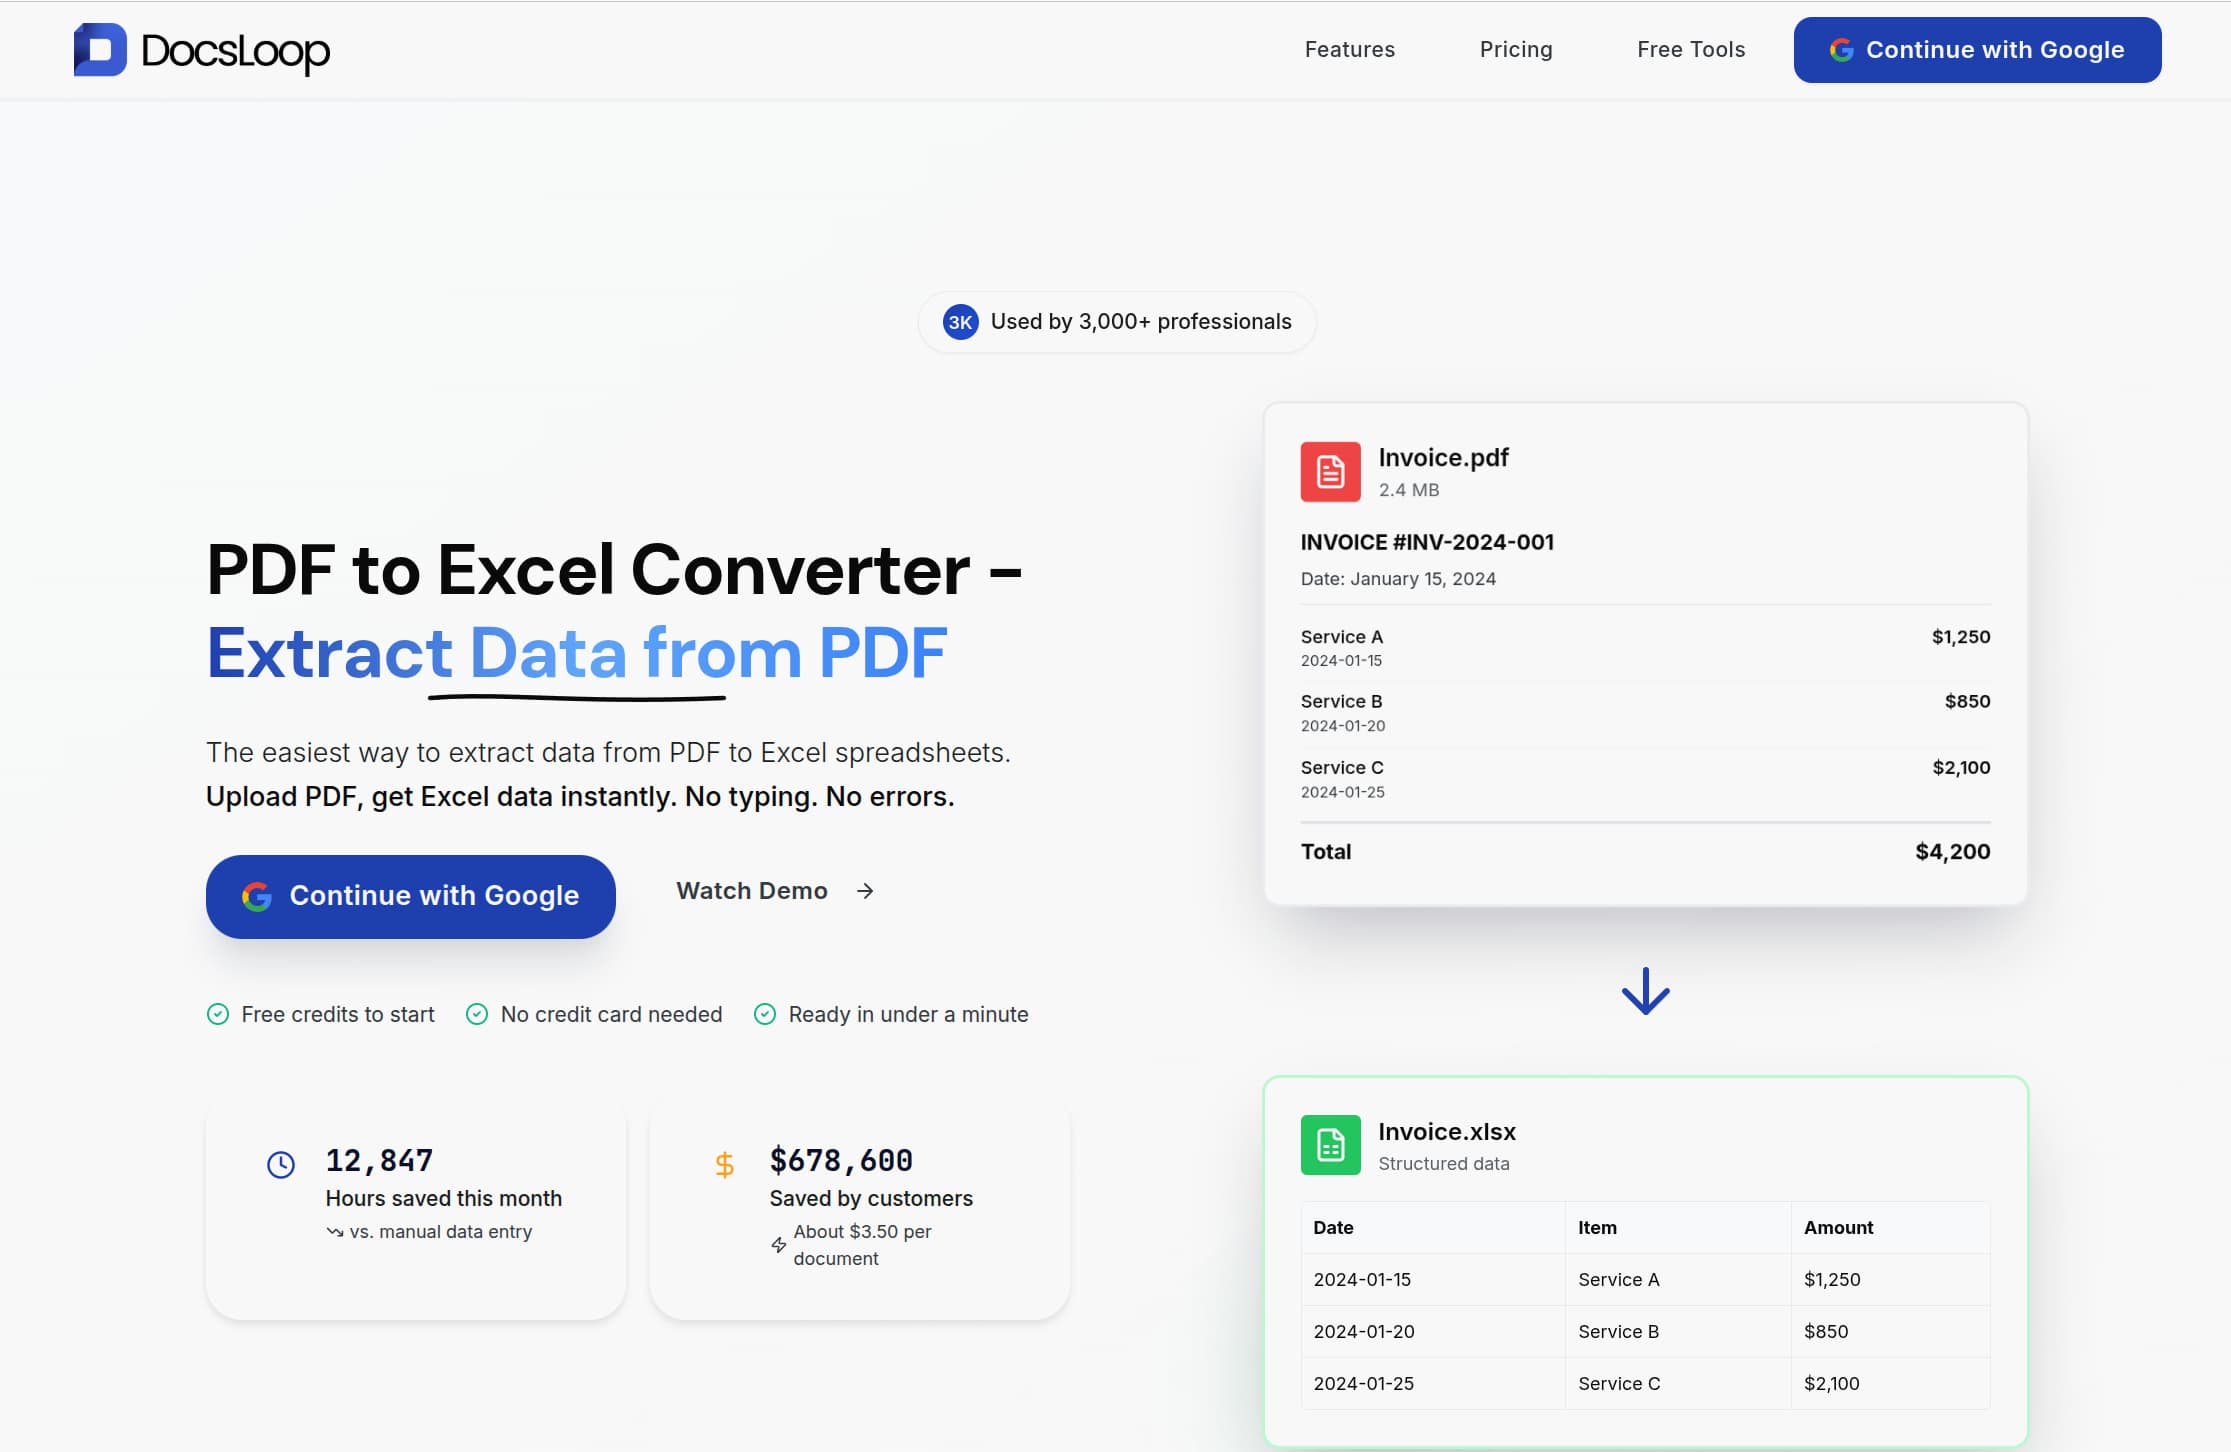Open the Free Tools menu item

(1691, 50)
